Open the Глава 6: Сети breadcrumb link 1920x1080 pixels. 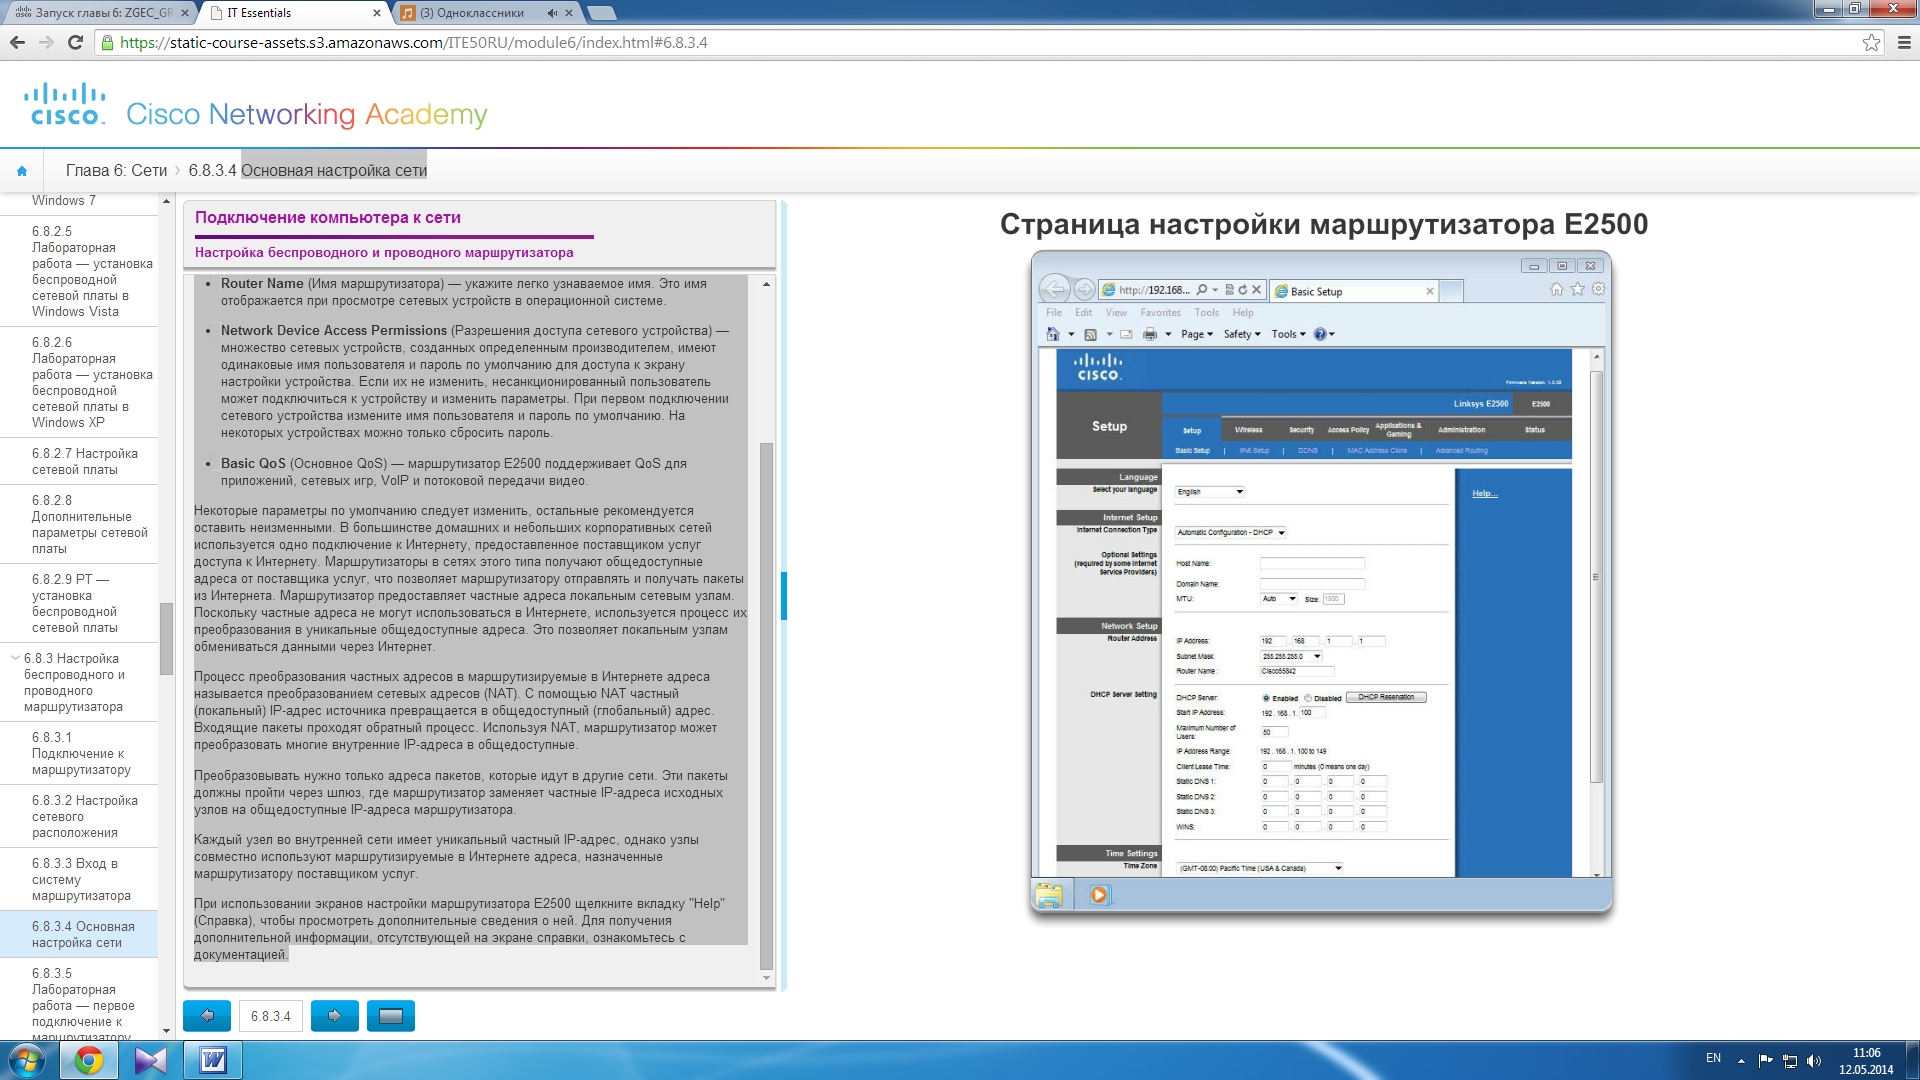click(x=116, y=171)
